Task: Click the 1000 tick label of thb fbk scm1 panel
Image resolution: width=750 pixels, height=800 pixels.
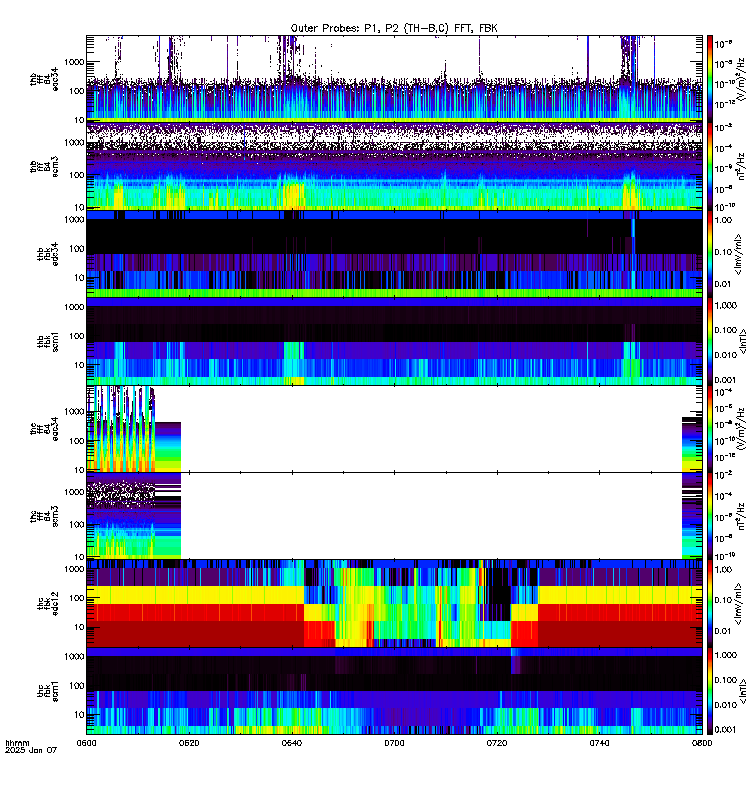Action: (x=74, y=307)
